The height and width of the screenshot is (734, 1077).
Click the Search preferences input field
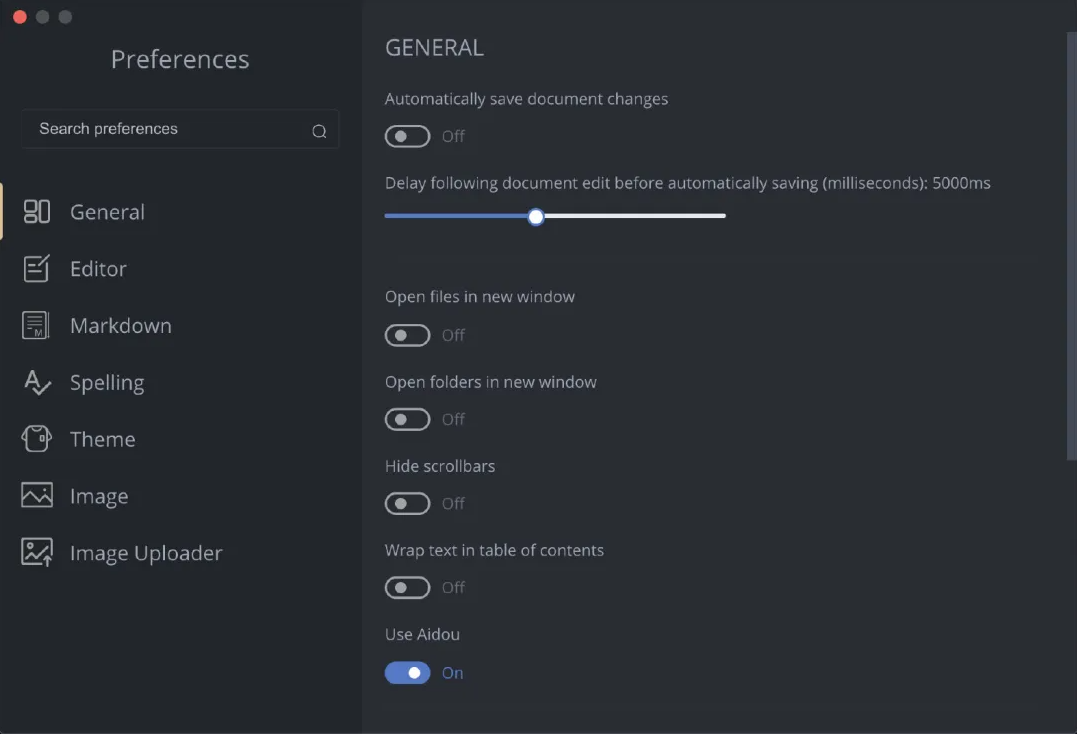point(180,129)
